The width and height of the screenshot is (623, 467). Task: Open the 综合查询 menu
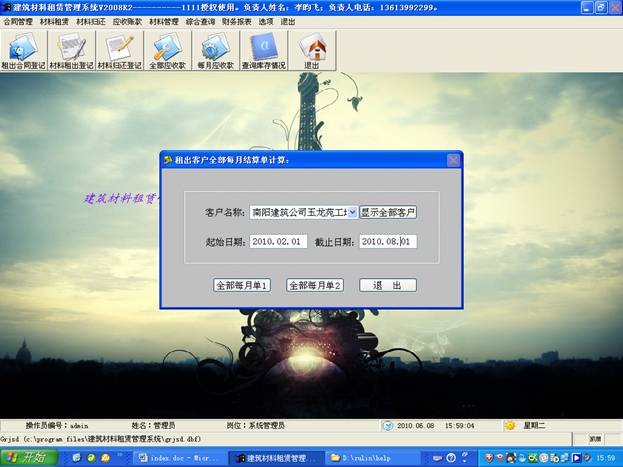[201, 21]
